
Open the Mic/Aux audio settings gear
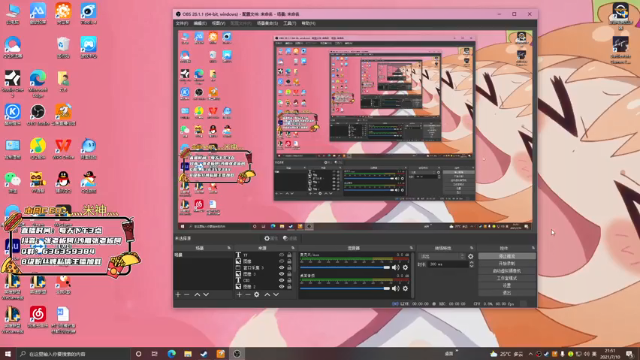click(405, 267)
